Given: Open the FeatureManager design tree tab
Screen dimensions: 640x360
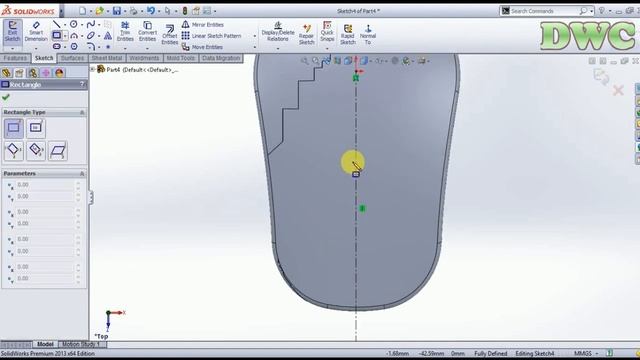Looking at the screenshot, I should (x=6, y=73).
